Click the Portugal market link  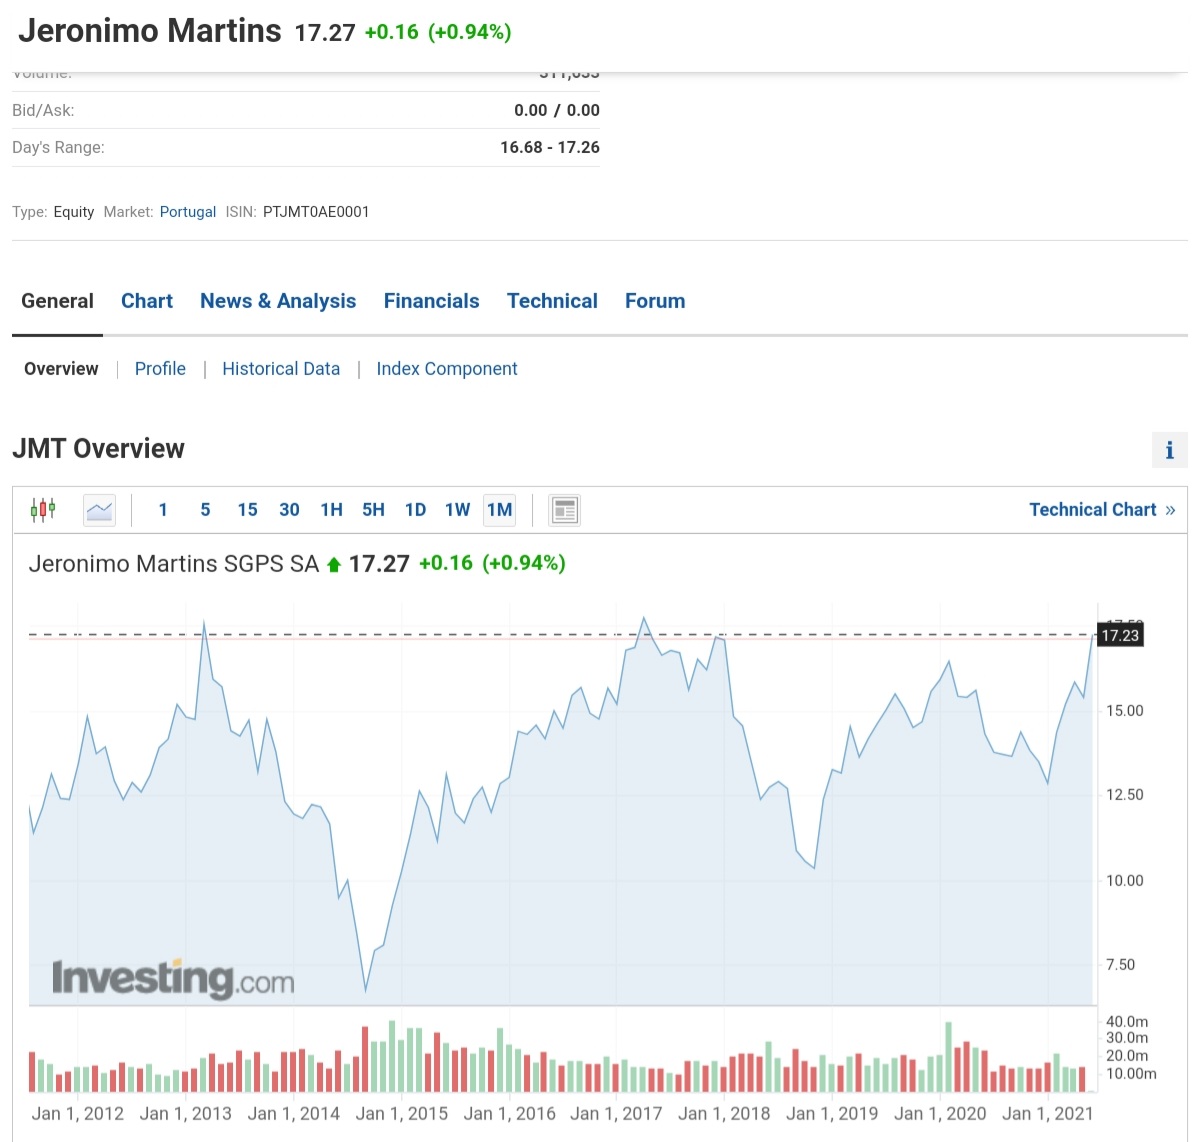tap(188, 212)
